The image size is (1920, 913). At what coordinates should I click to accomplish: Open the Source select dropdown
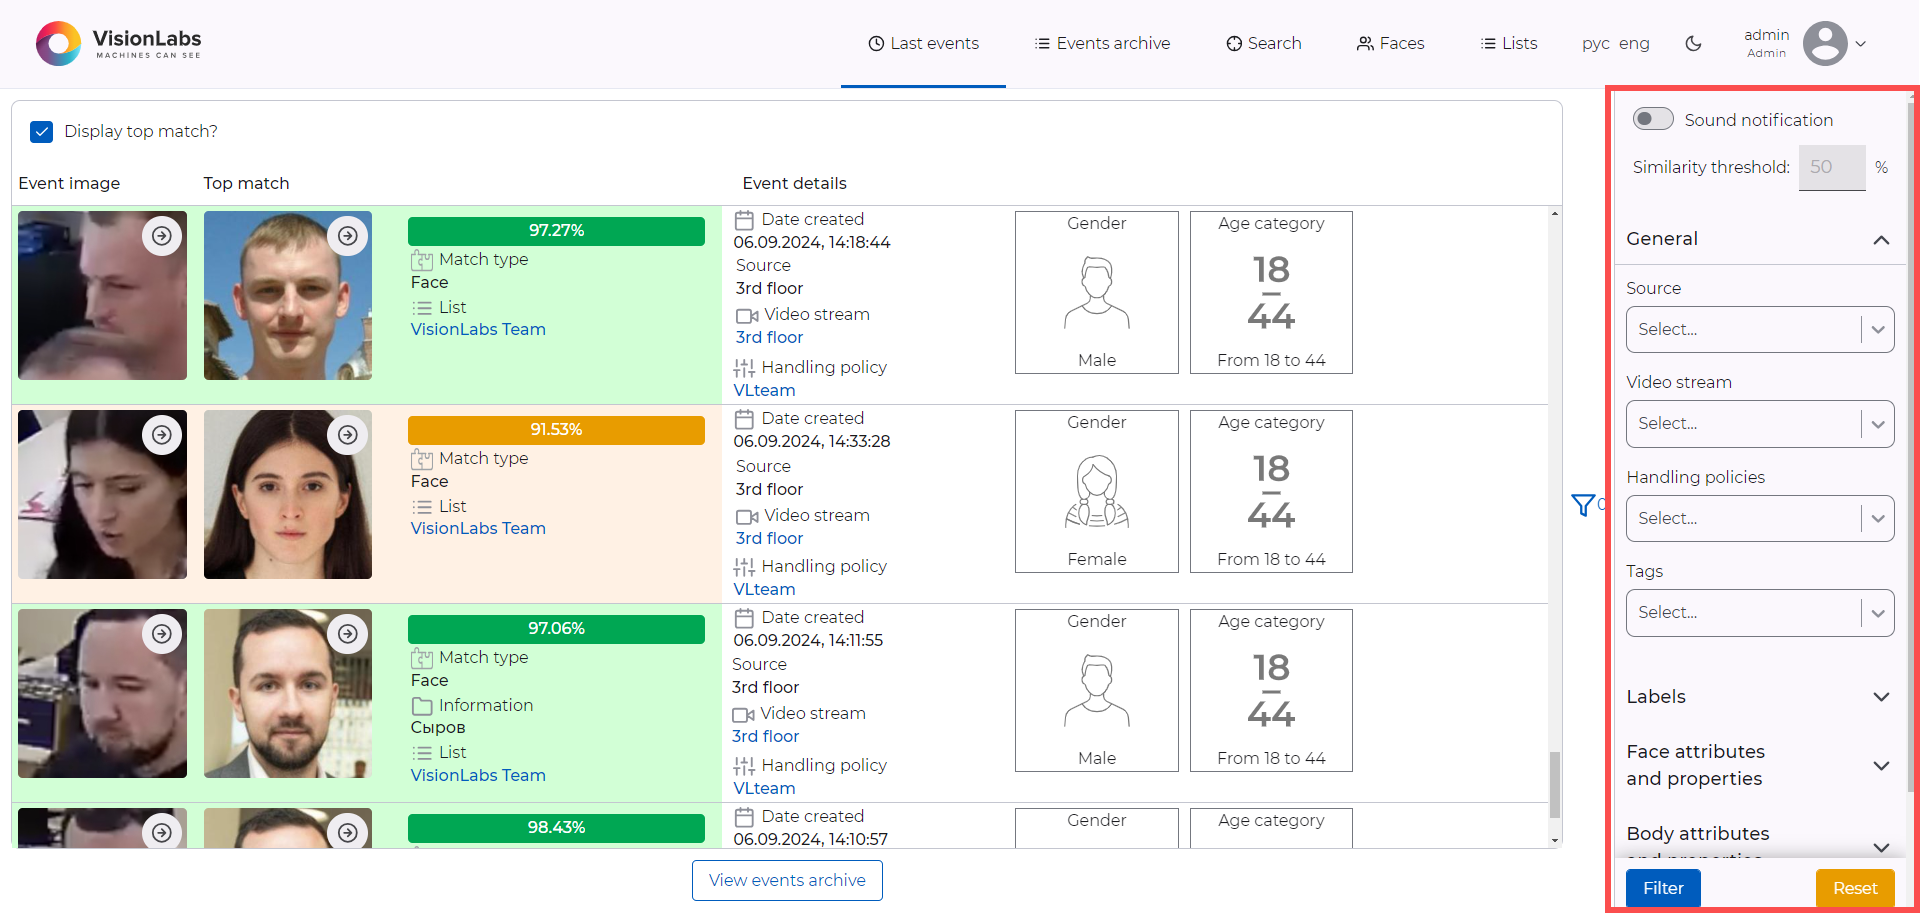[x=1759, y=329]
